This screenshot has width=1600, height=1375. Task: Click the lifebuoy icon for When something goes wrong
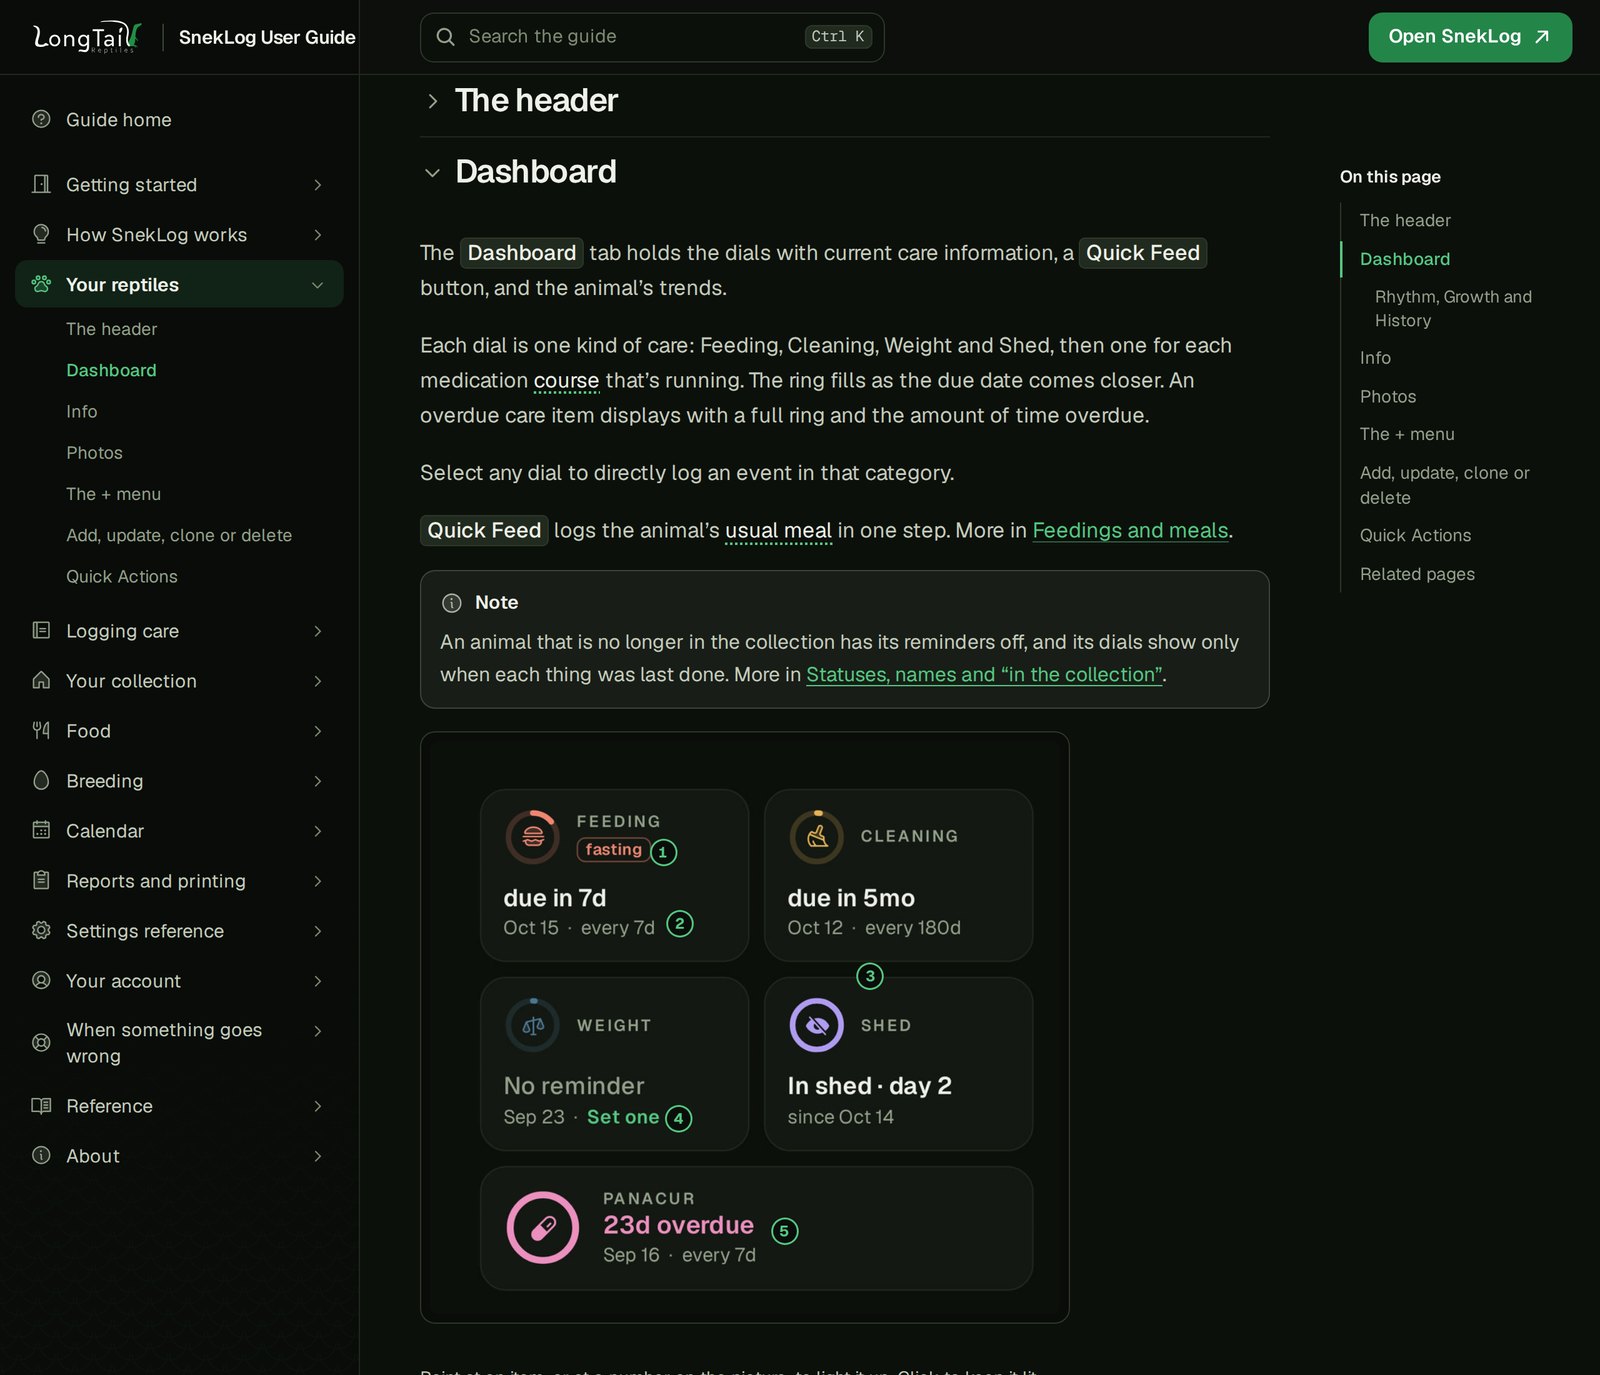coord(41,1042)
